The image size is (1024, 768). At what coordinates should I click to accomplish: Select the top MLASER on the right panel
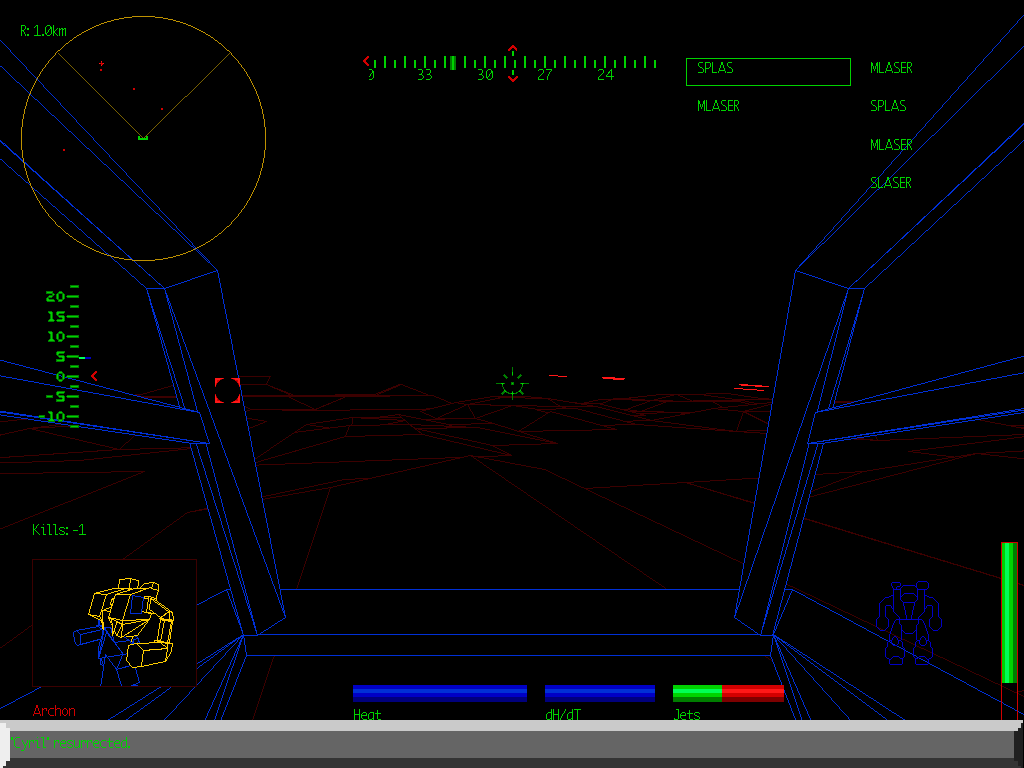pyautogui.click(x=890, y=68)
